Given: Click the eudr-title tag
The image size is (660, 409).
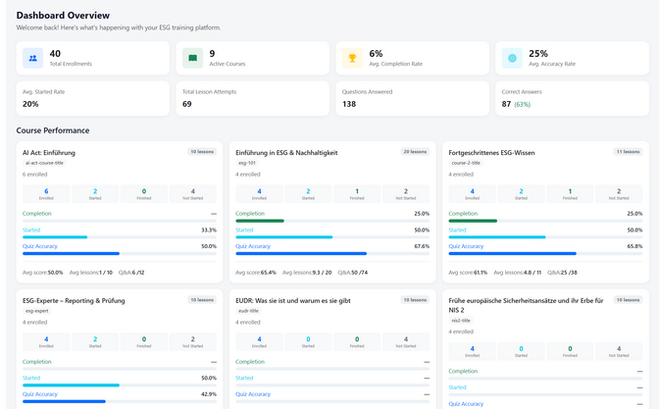Looking at the screenshot, I should [x=248, y=311].
